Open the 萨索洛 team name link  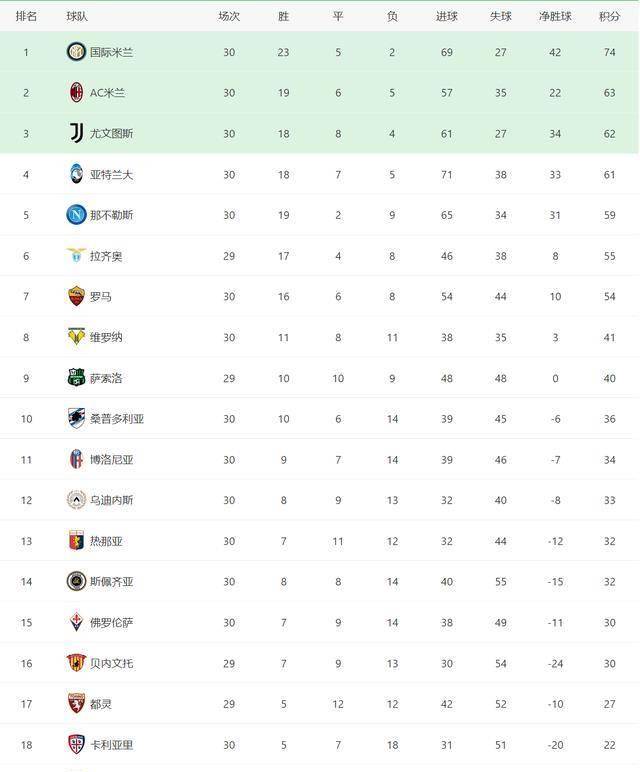106,378
